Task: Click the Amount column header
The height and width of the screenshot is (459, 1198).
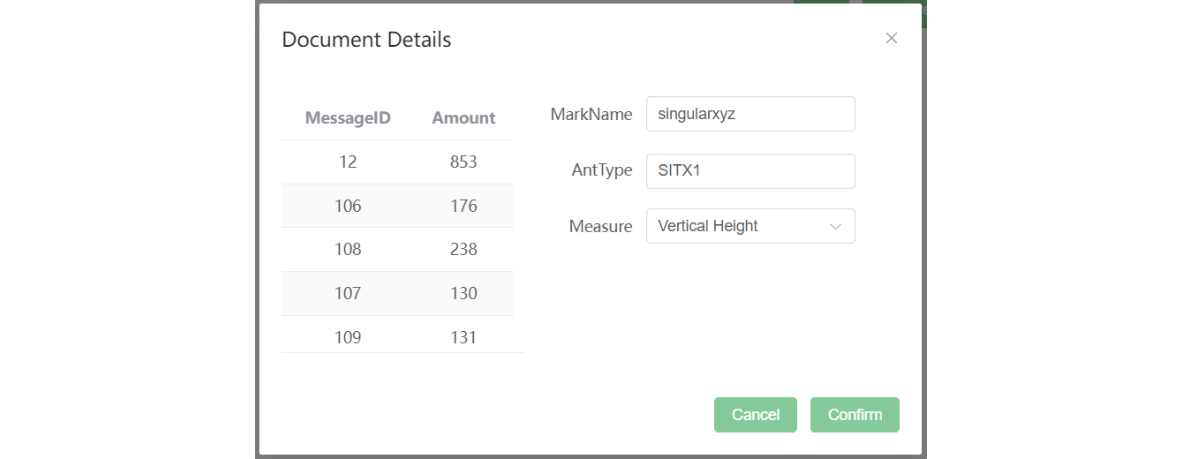Action: click(463, 118)
